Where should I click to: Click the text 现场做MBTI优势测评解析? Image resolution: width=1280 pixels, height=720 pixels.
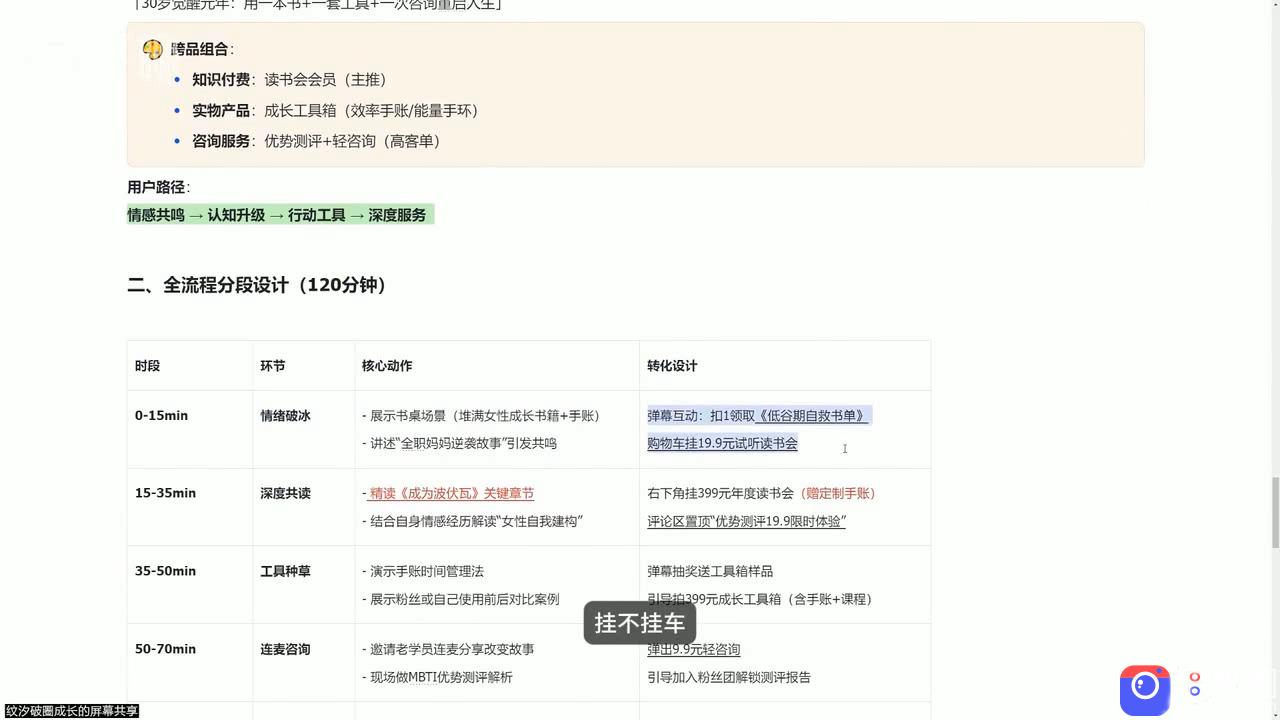[441, 677]
